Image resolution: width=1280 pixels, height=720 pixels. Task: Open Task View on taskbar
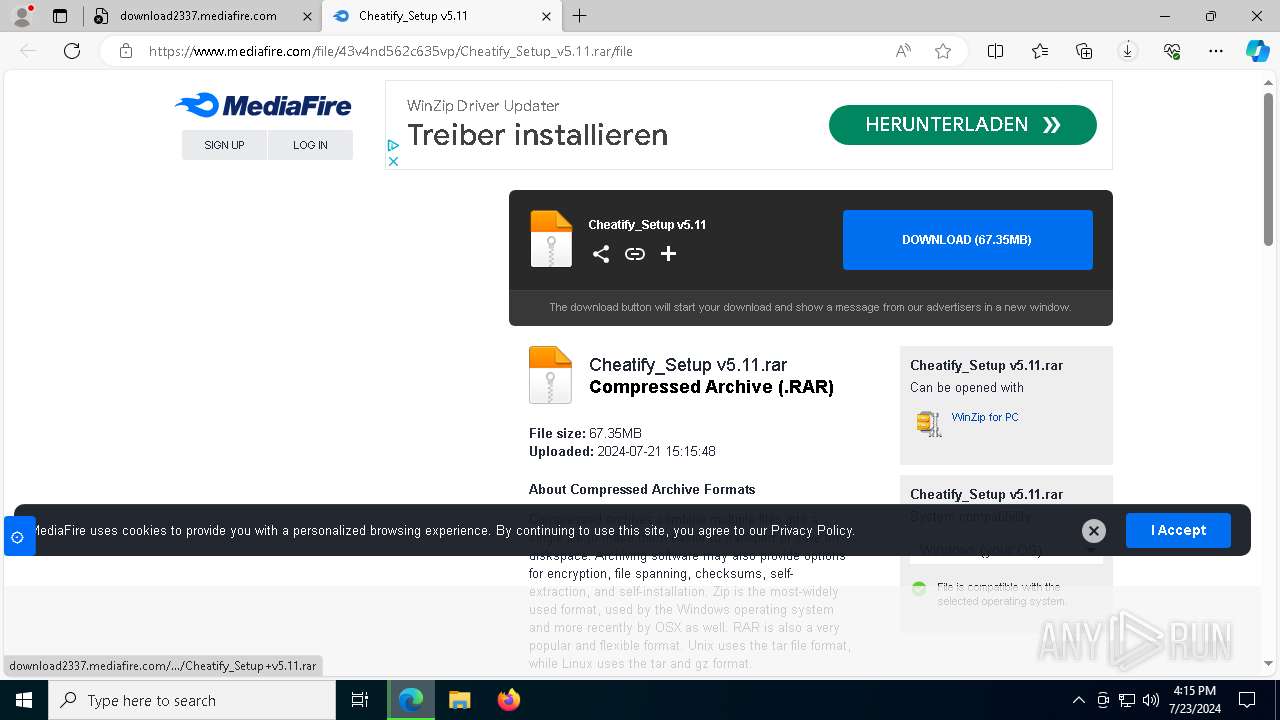360,700
